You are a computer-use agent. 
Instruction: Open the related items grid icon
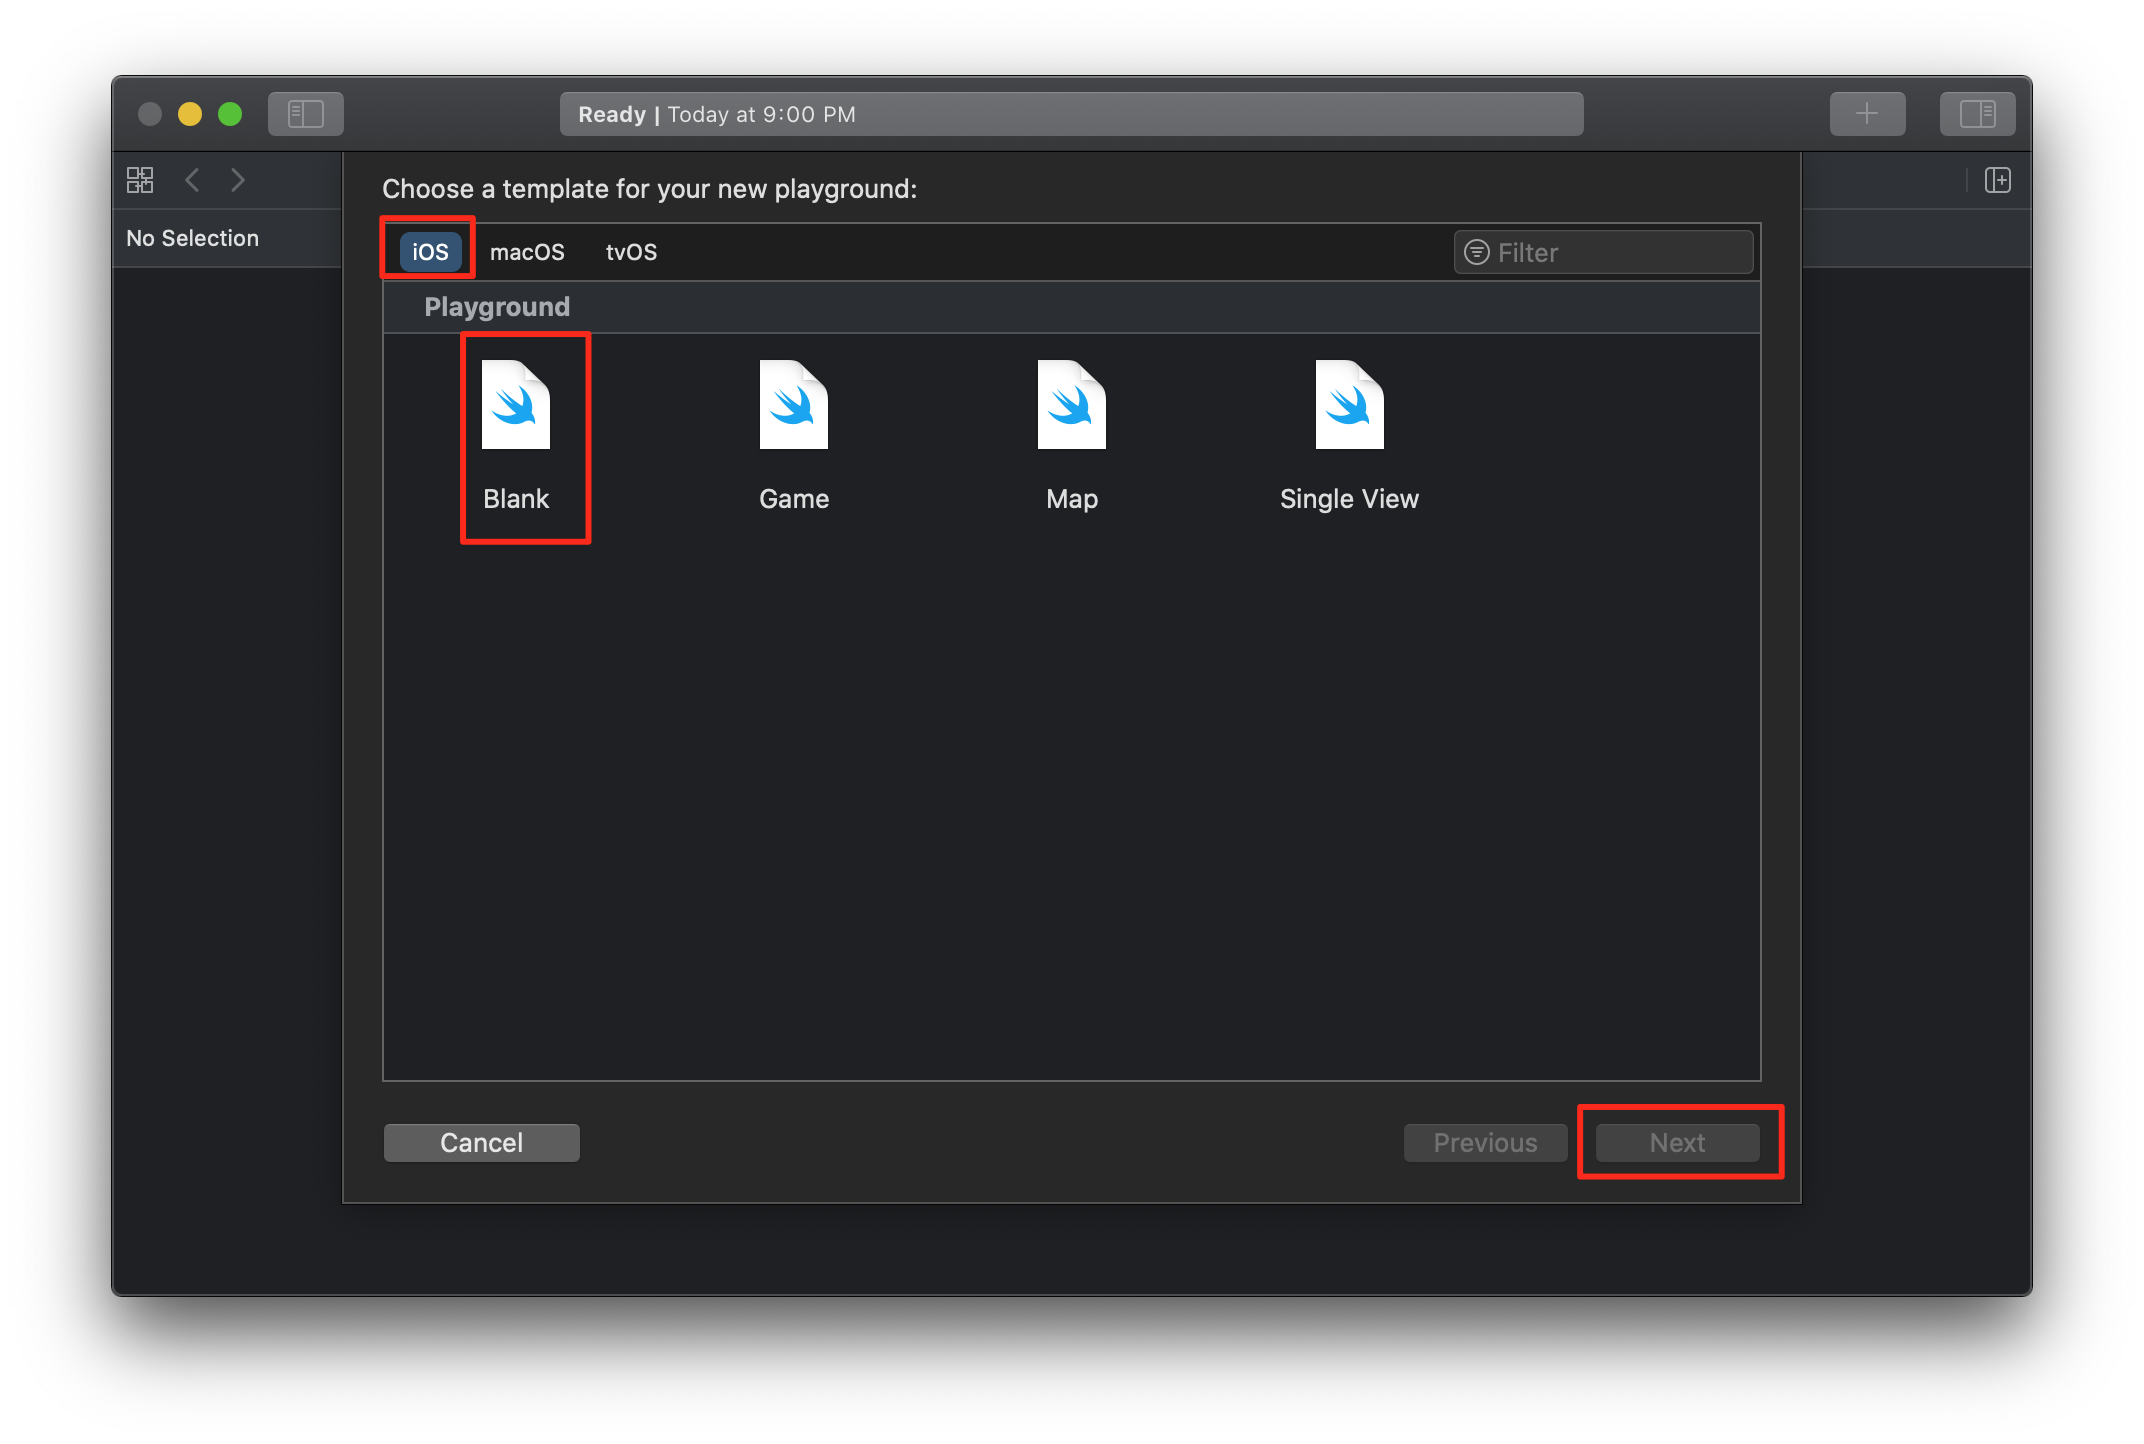click(x=140, y=180)
